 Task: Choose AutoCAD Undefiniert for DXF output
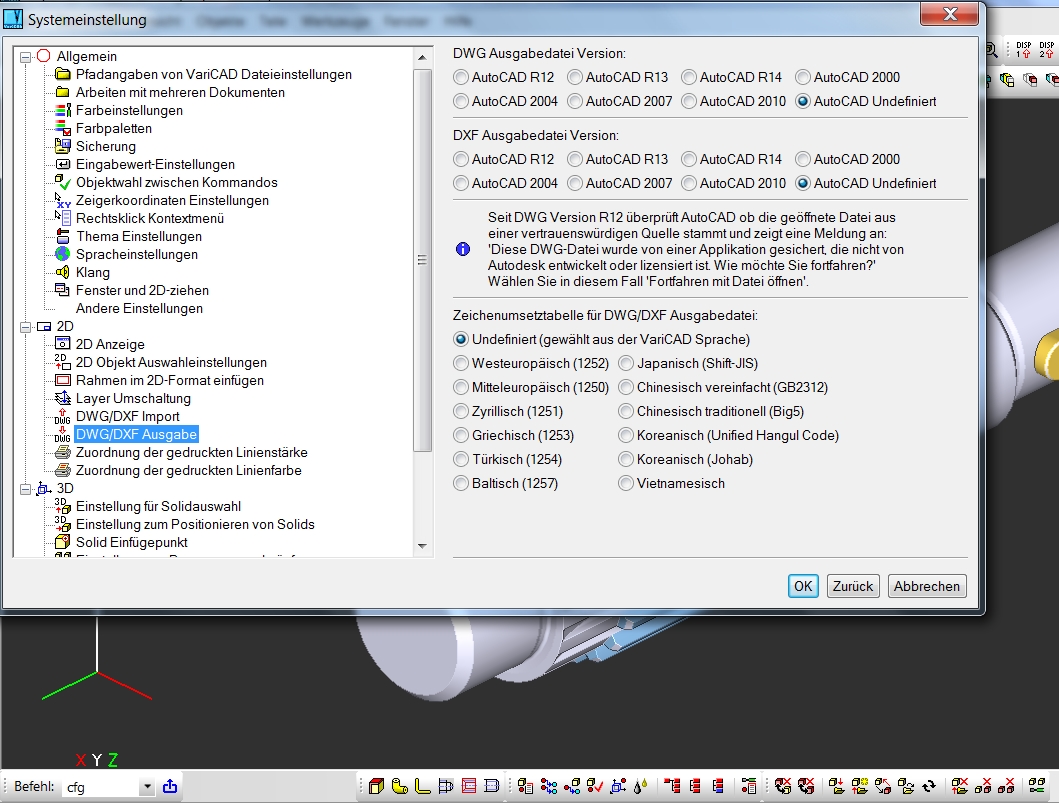tap(866, 183)
